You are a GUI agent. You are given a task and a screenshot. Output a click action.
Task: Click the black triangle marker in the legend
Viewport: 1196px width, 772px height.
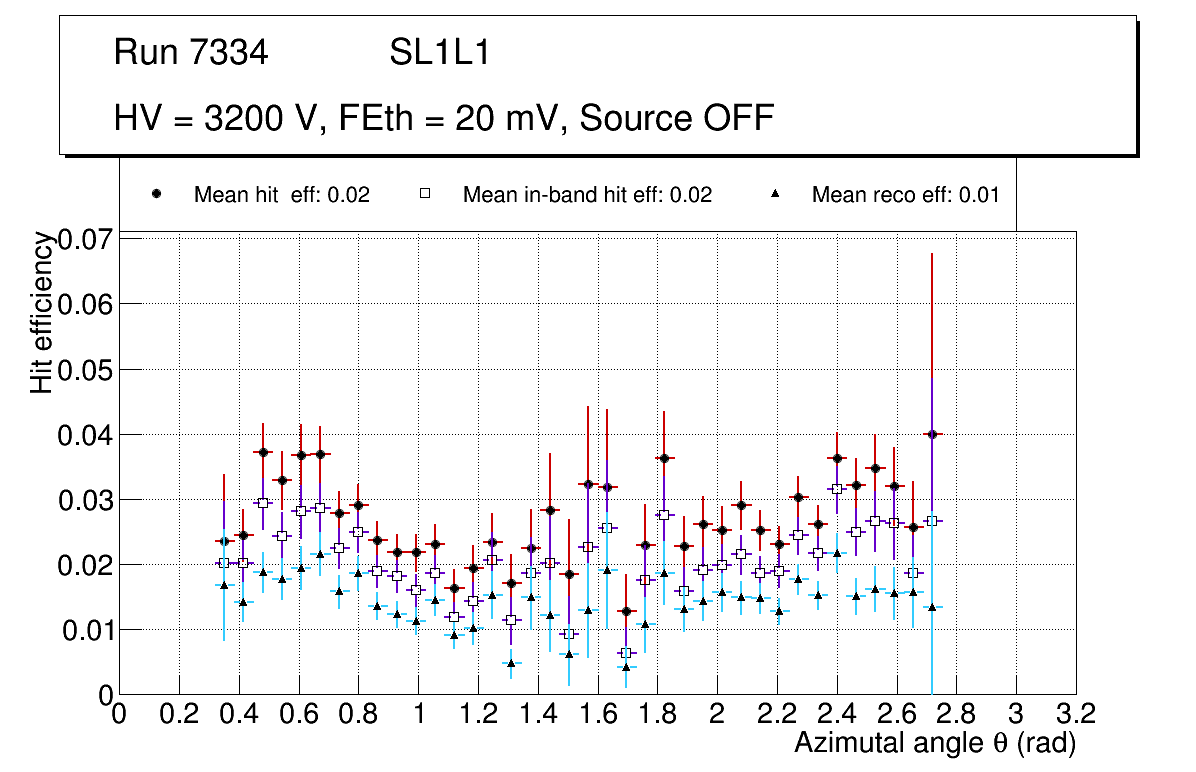tap(775, 194)
